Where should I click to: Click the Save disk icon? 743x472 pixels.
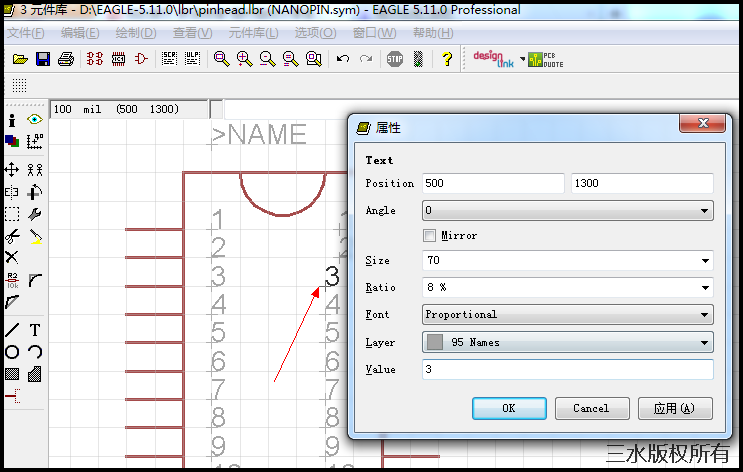tap(43, 59)
